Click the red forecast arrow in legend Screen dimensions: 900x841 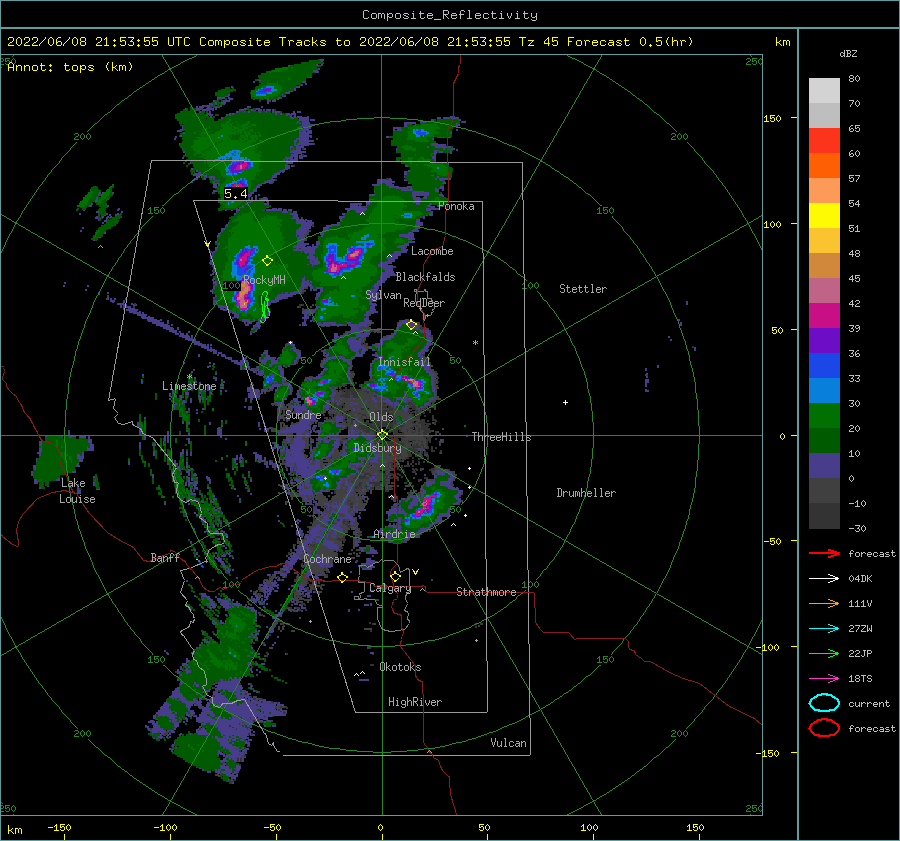824,553
